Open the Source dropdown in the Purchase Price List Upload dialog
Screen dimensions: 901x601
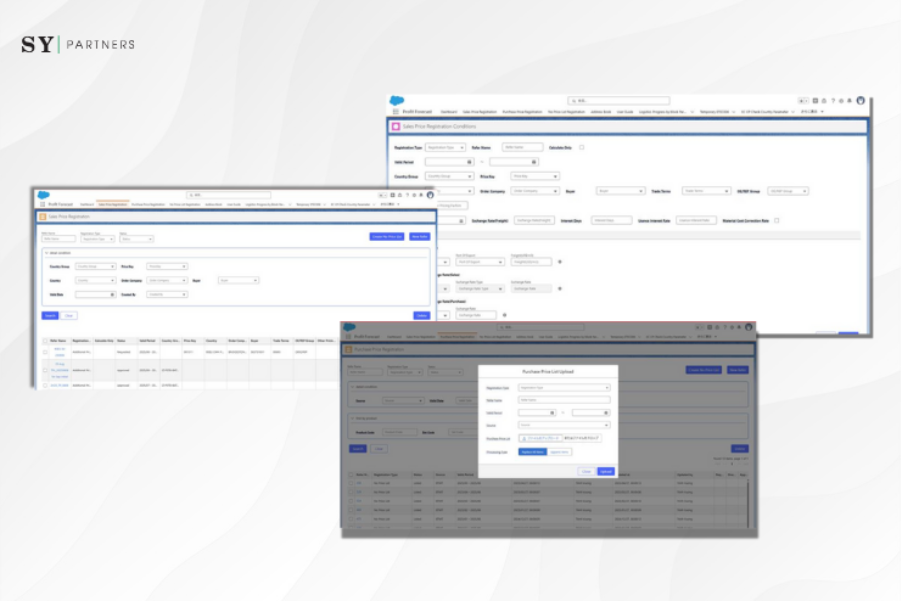pyautogui.click(x=563, y=425)
